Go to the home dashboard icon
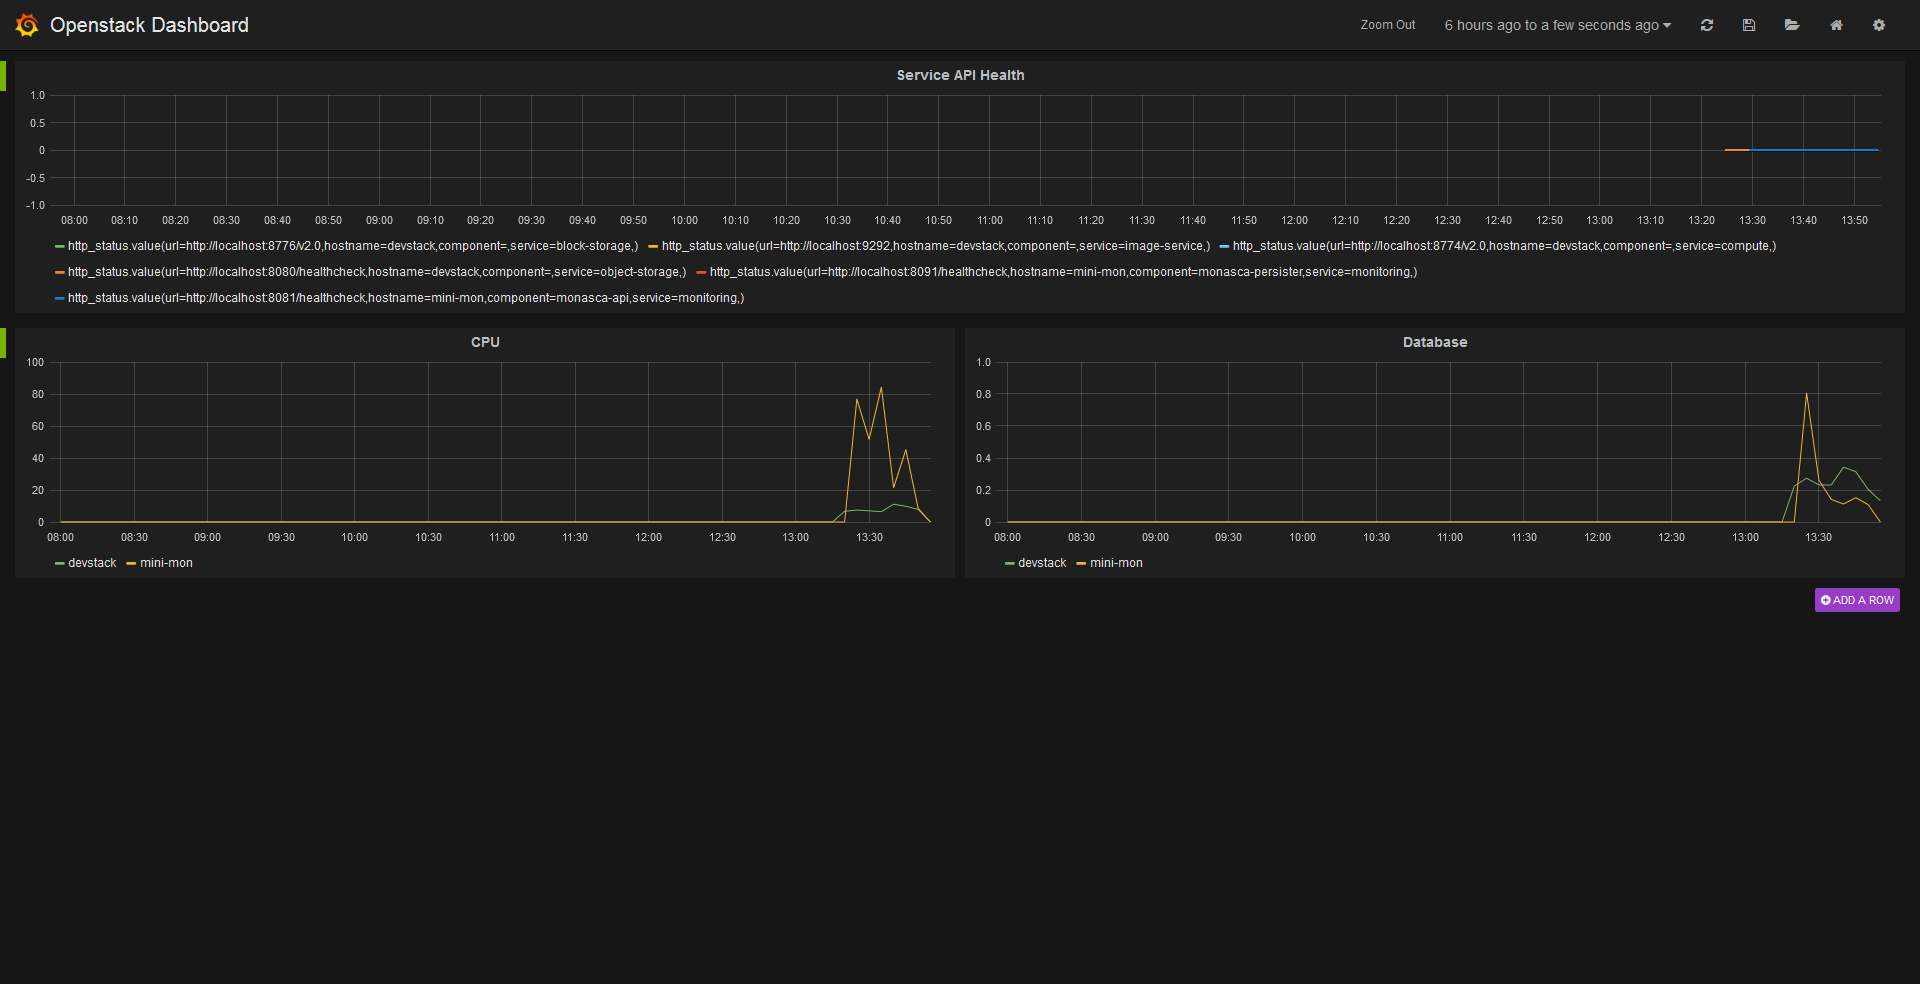 tap(1836, 25)
